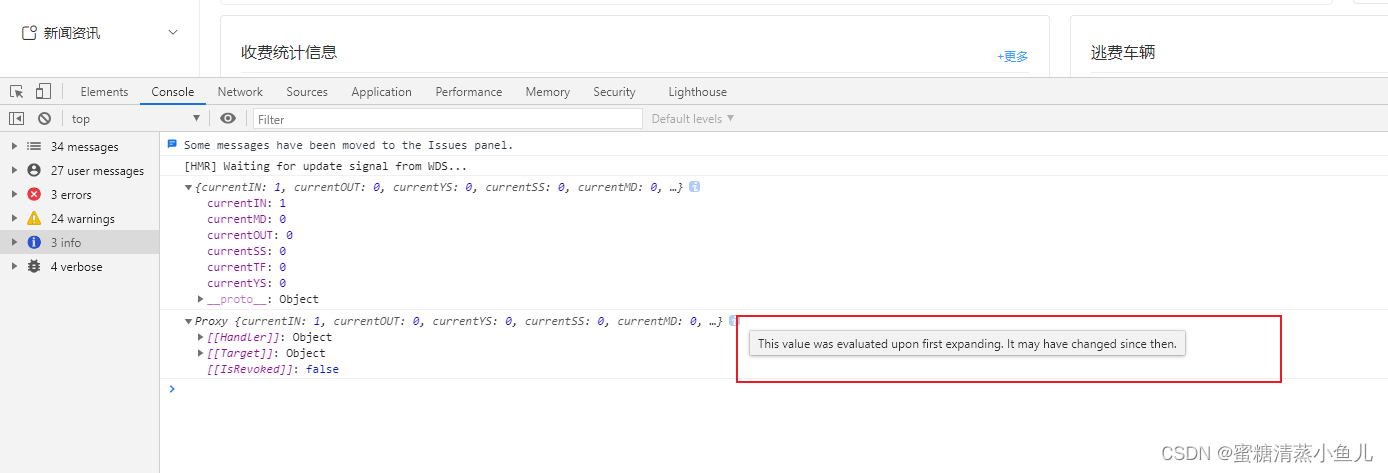Open the Security tab
The height and width of the screenshot is (473, 1388).
tap(614, 91)
